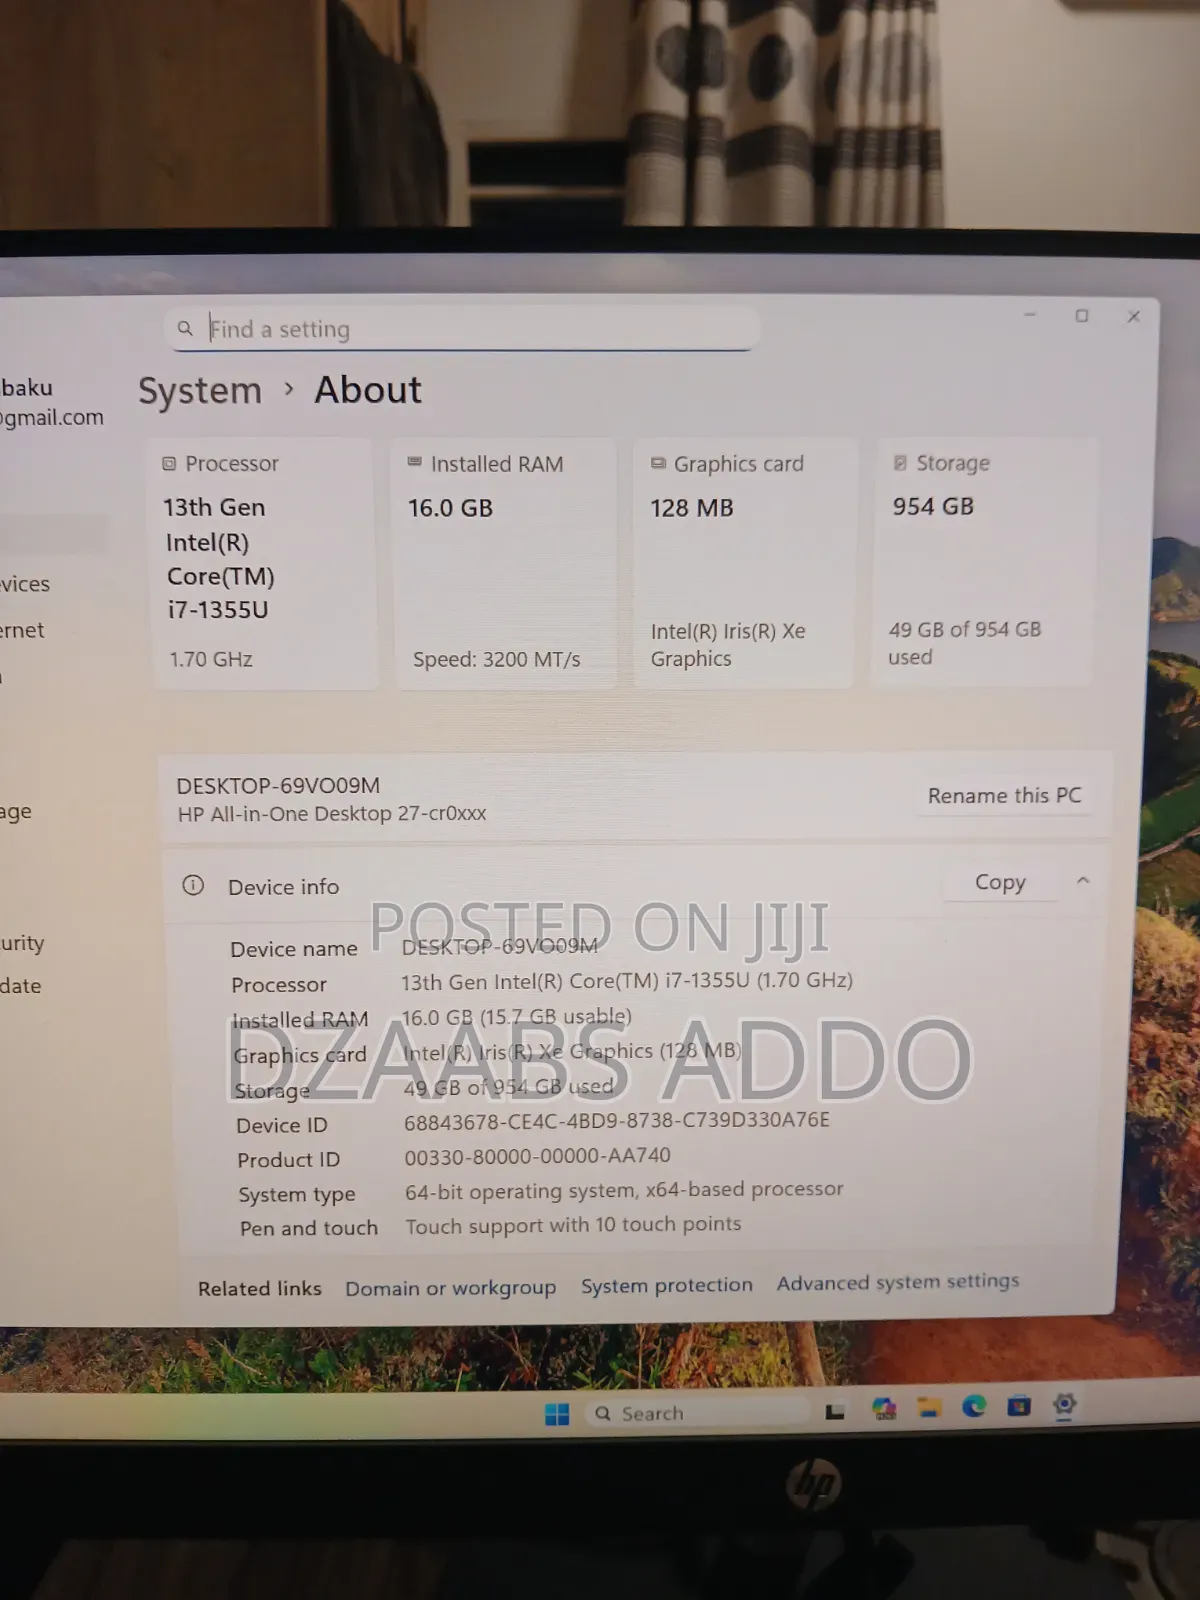Click the Related links label
Screen dimensions: 1200x1600
(x=260, y=1289)
